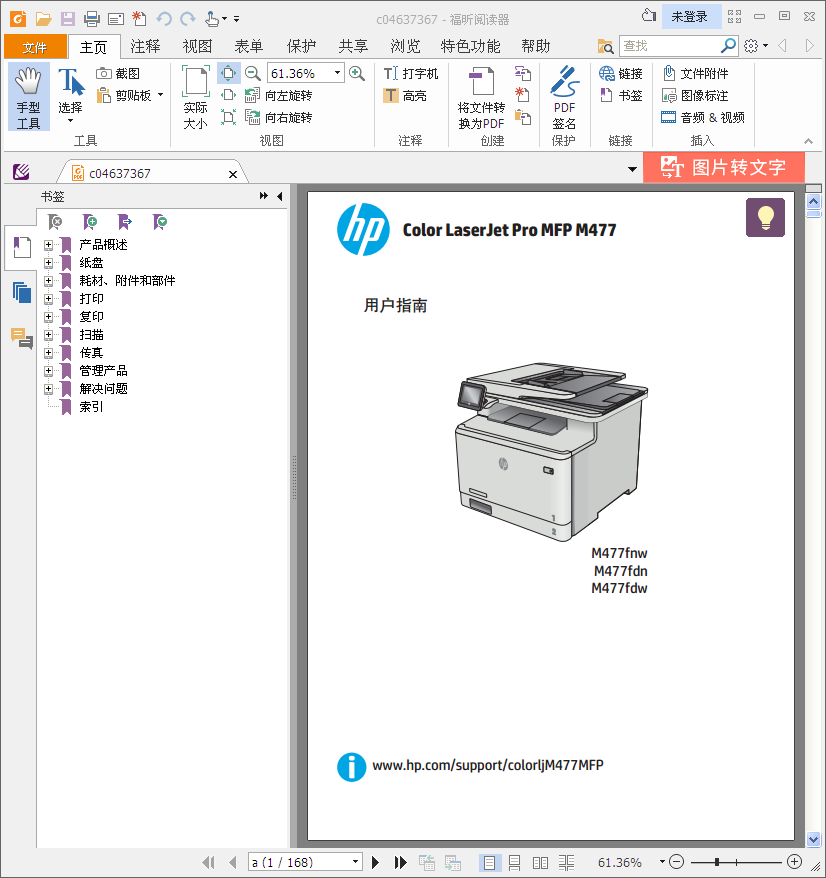The width and height of the screenshot is (826, 878).
Task: Choose the Select text tool (选择)
Action: click(71, 96)
